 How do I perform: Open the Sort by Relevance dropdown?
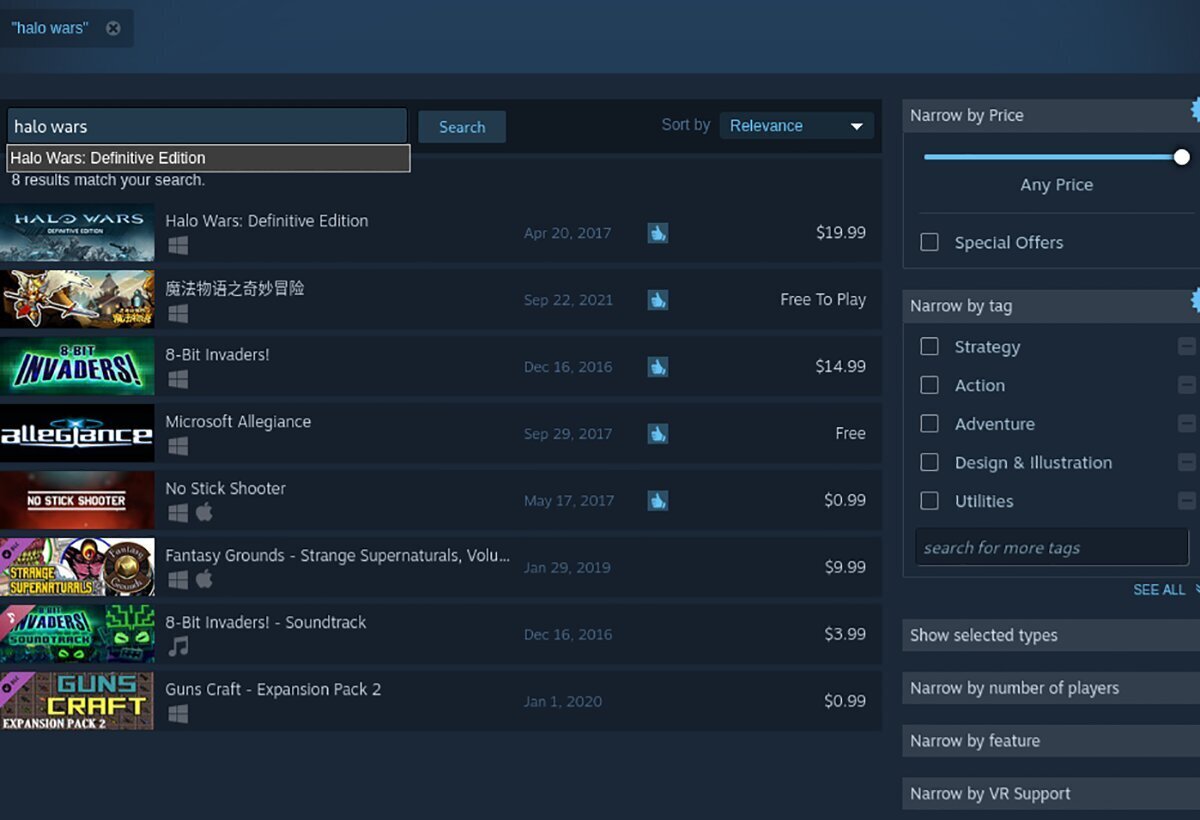796,126
